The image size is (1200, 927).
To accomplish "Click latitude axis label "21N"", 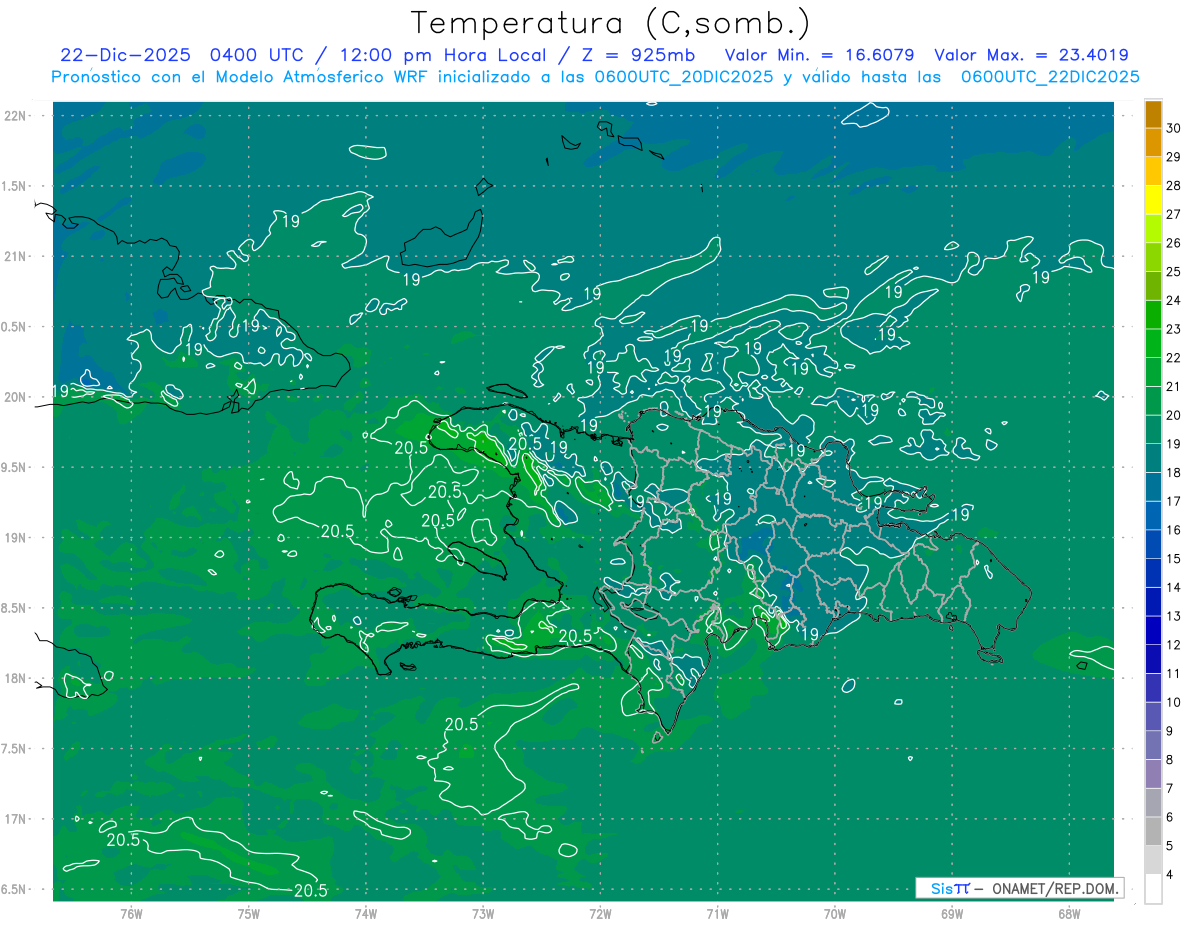I will [16, 256].
